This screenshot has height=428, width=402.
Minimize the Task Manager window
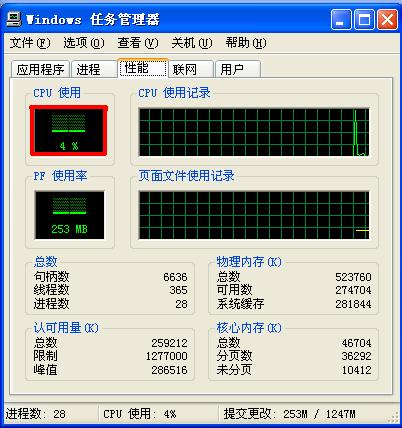[x=341, y=20]
